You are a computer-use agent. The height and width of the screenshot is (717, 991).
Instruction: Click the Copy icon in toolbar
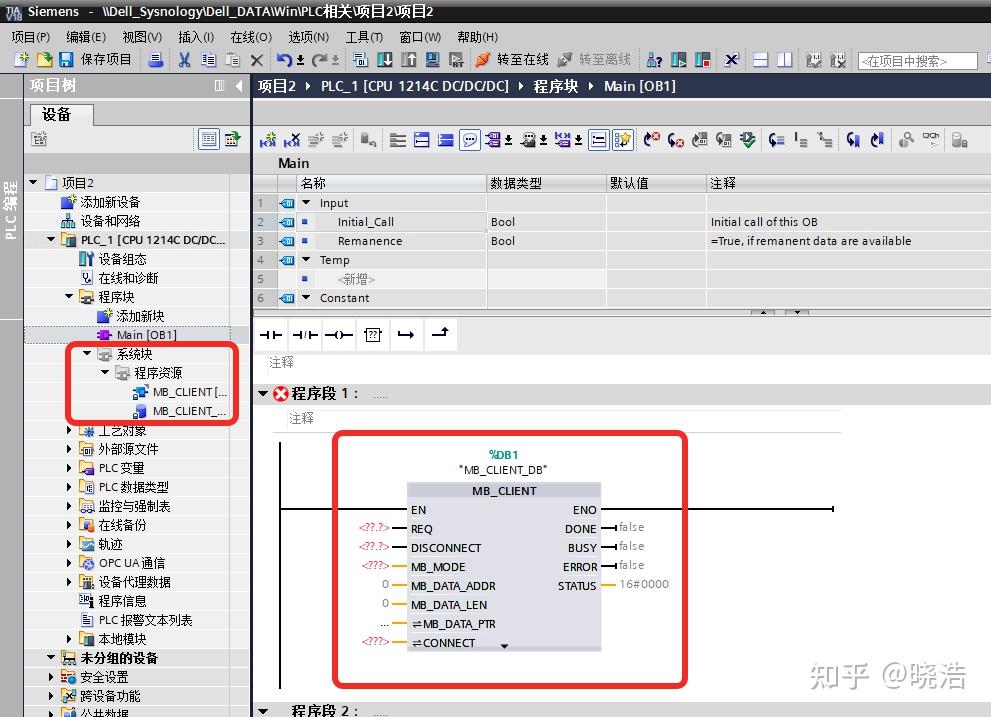208,59
